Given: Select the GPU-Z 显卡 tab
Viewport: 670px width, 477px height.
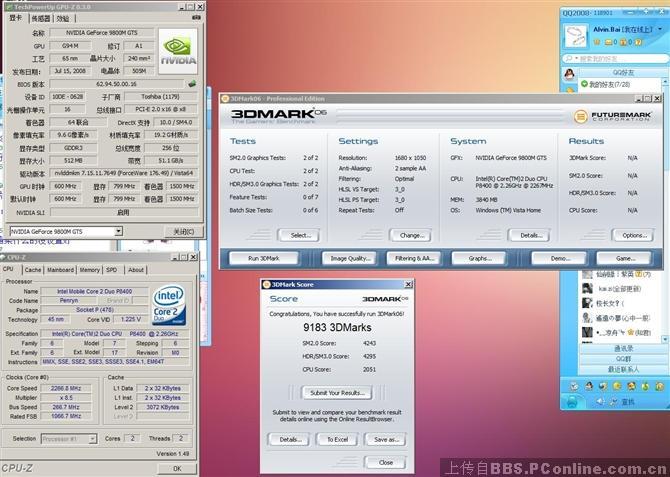Looking at the screenshot, I should point(16,18).
